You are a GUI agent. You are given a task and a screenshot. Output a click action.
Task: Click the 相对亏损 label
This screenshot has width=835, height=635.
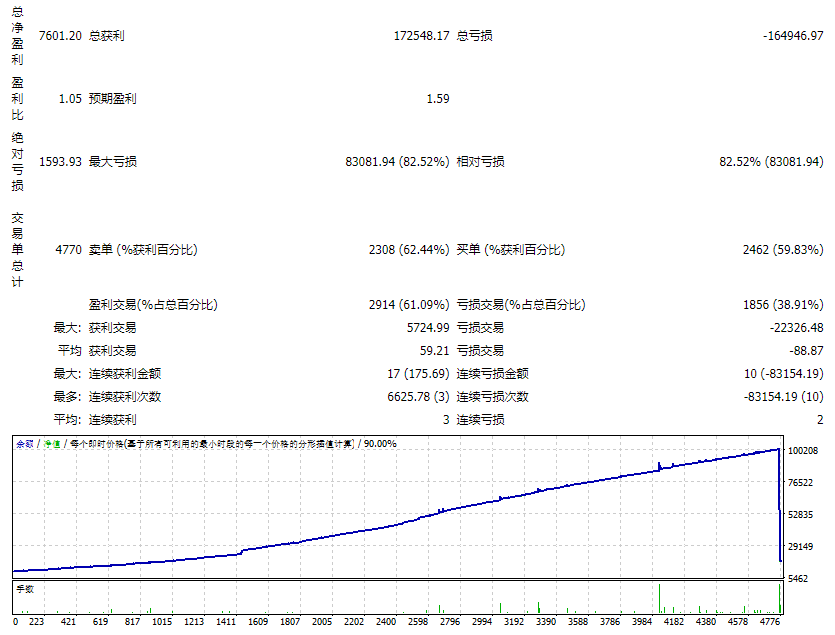(x=480, y=161)
